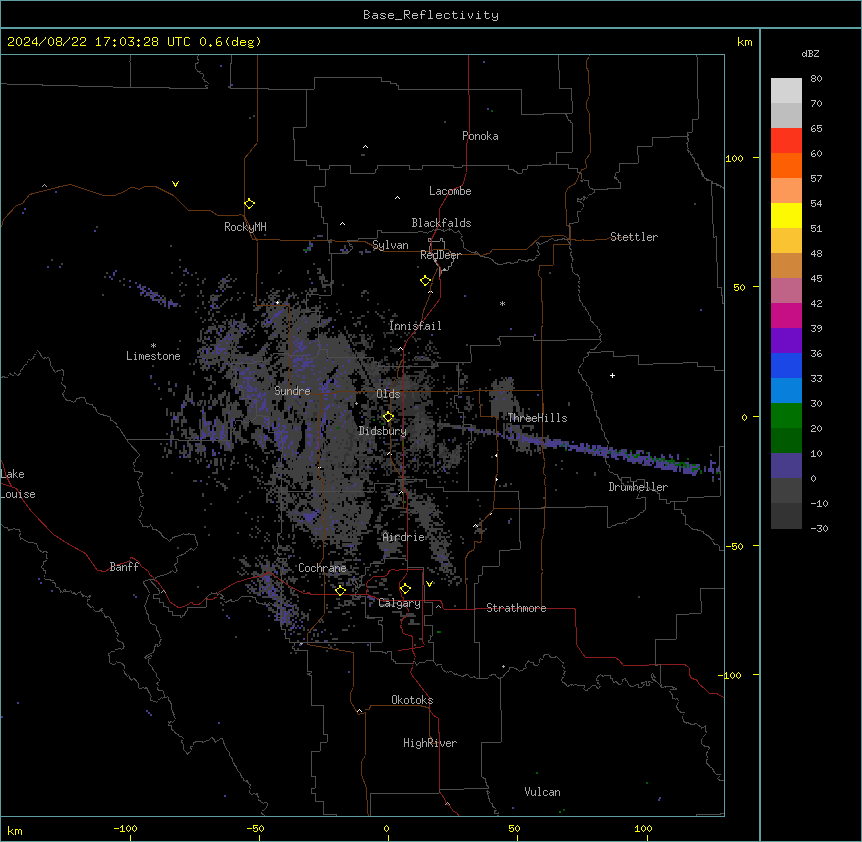Click the dBZ legend heading
Screen dimensions: 862x842
point(810,54)
